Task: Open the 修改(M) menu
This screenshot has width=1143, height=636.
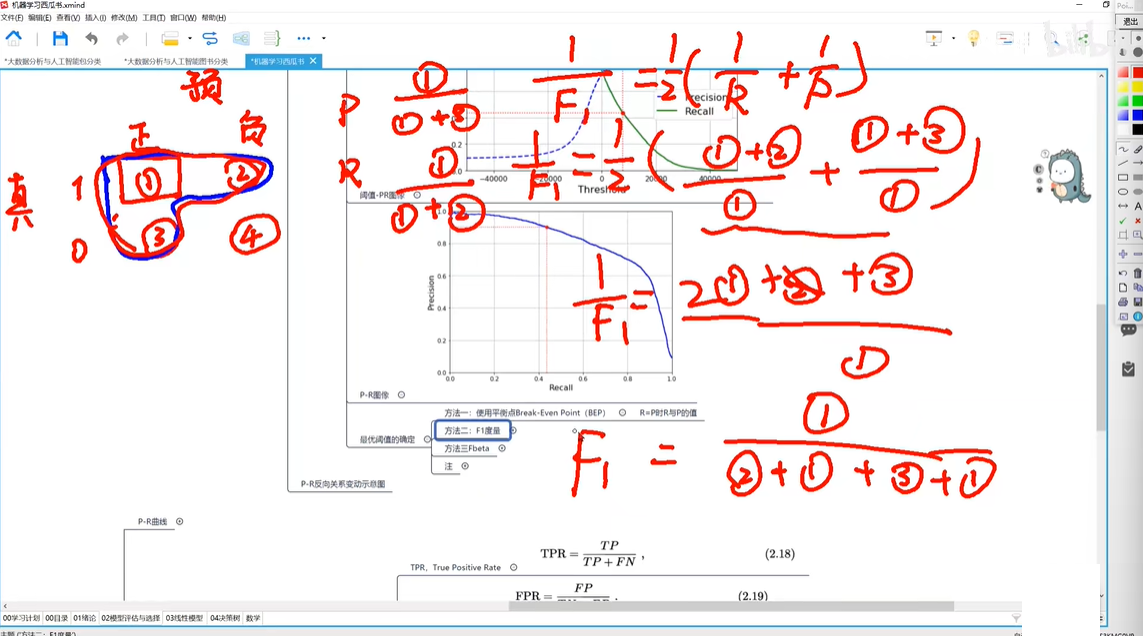Action: pos(124,18)
